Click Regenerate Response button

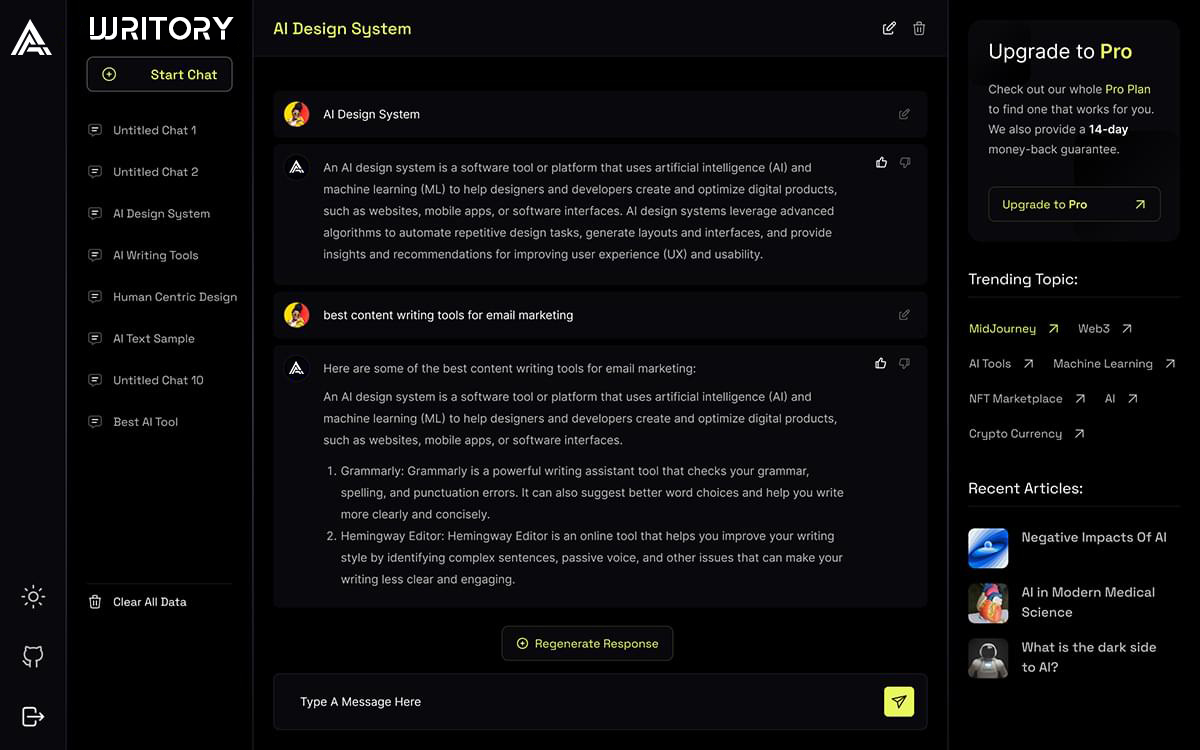point(587,643)
